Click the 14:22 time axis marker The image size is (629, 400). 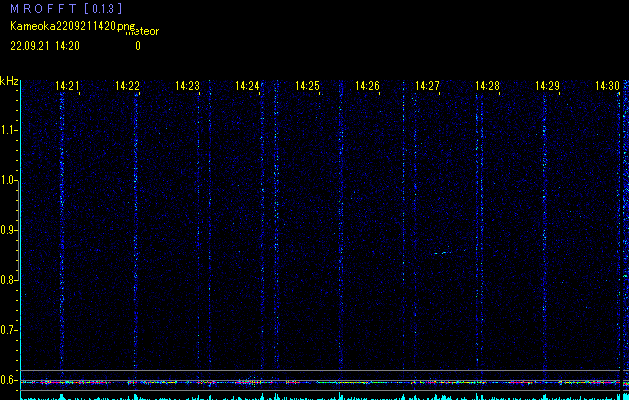coord(127,86)
